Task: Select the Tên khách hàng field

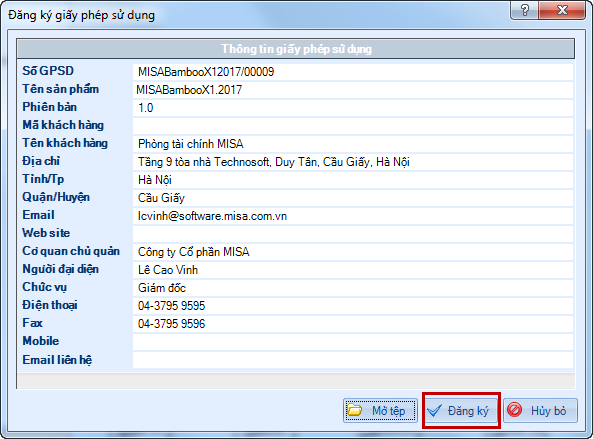Action: [x=353, y=144]
